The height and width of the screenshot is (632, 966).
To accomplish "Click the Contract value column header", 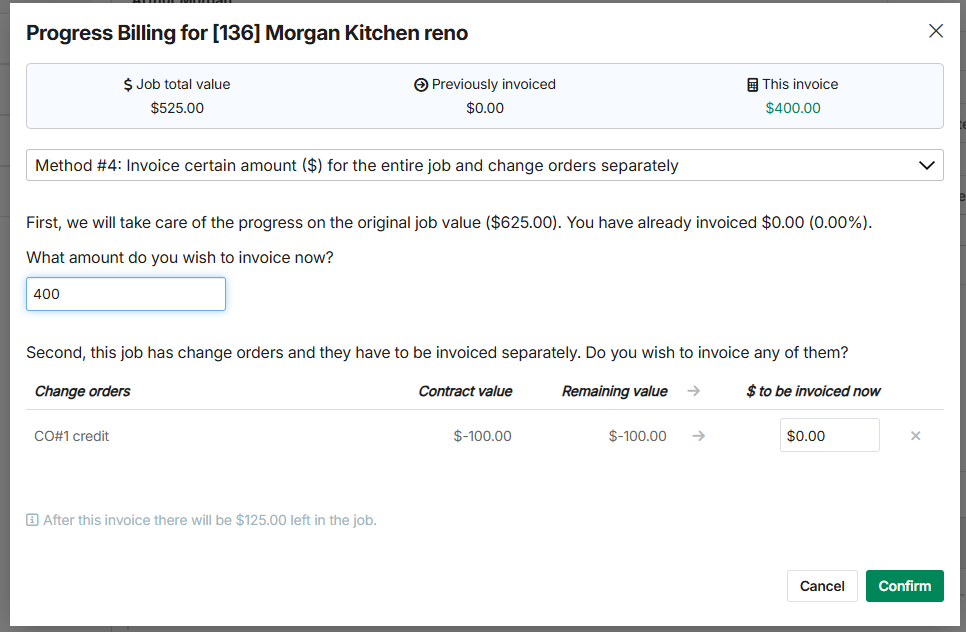I will coord(465,391).
